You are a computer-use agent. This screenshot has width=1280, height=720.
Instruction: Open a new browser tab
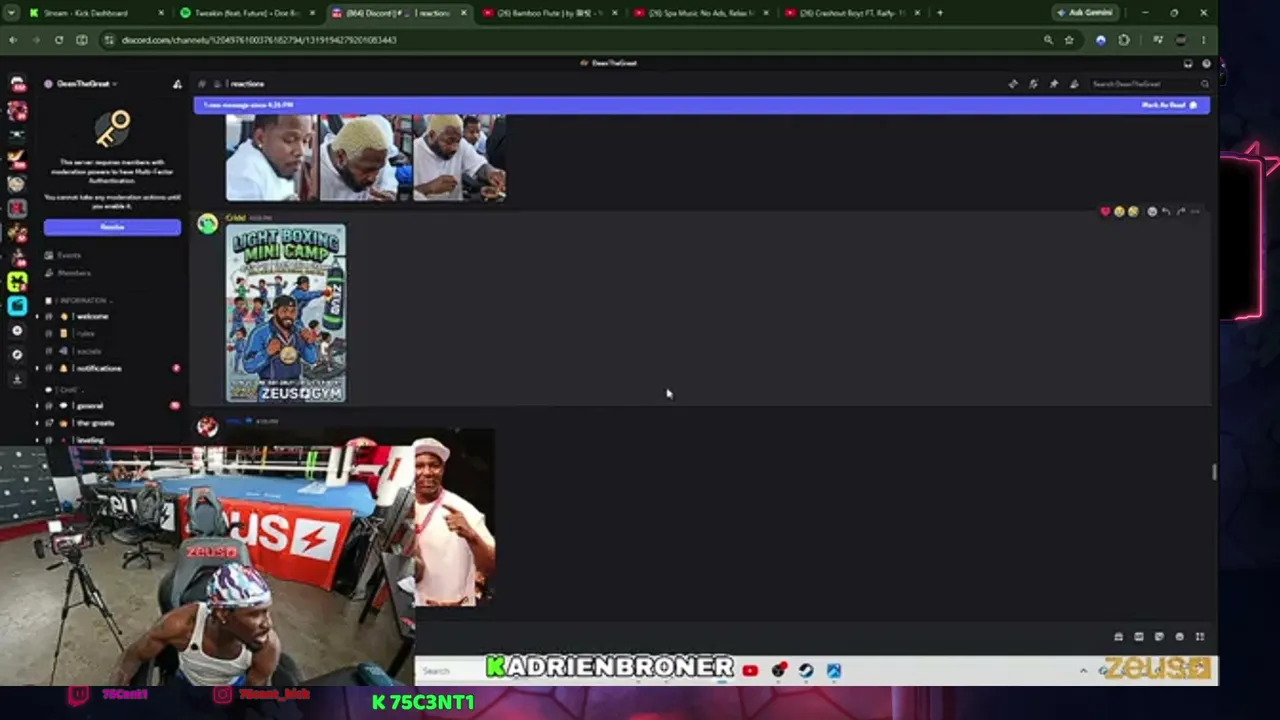940,13
